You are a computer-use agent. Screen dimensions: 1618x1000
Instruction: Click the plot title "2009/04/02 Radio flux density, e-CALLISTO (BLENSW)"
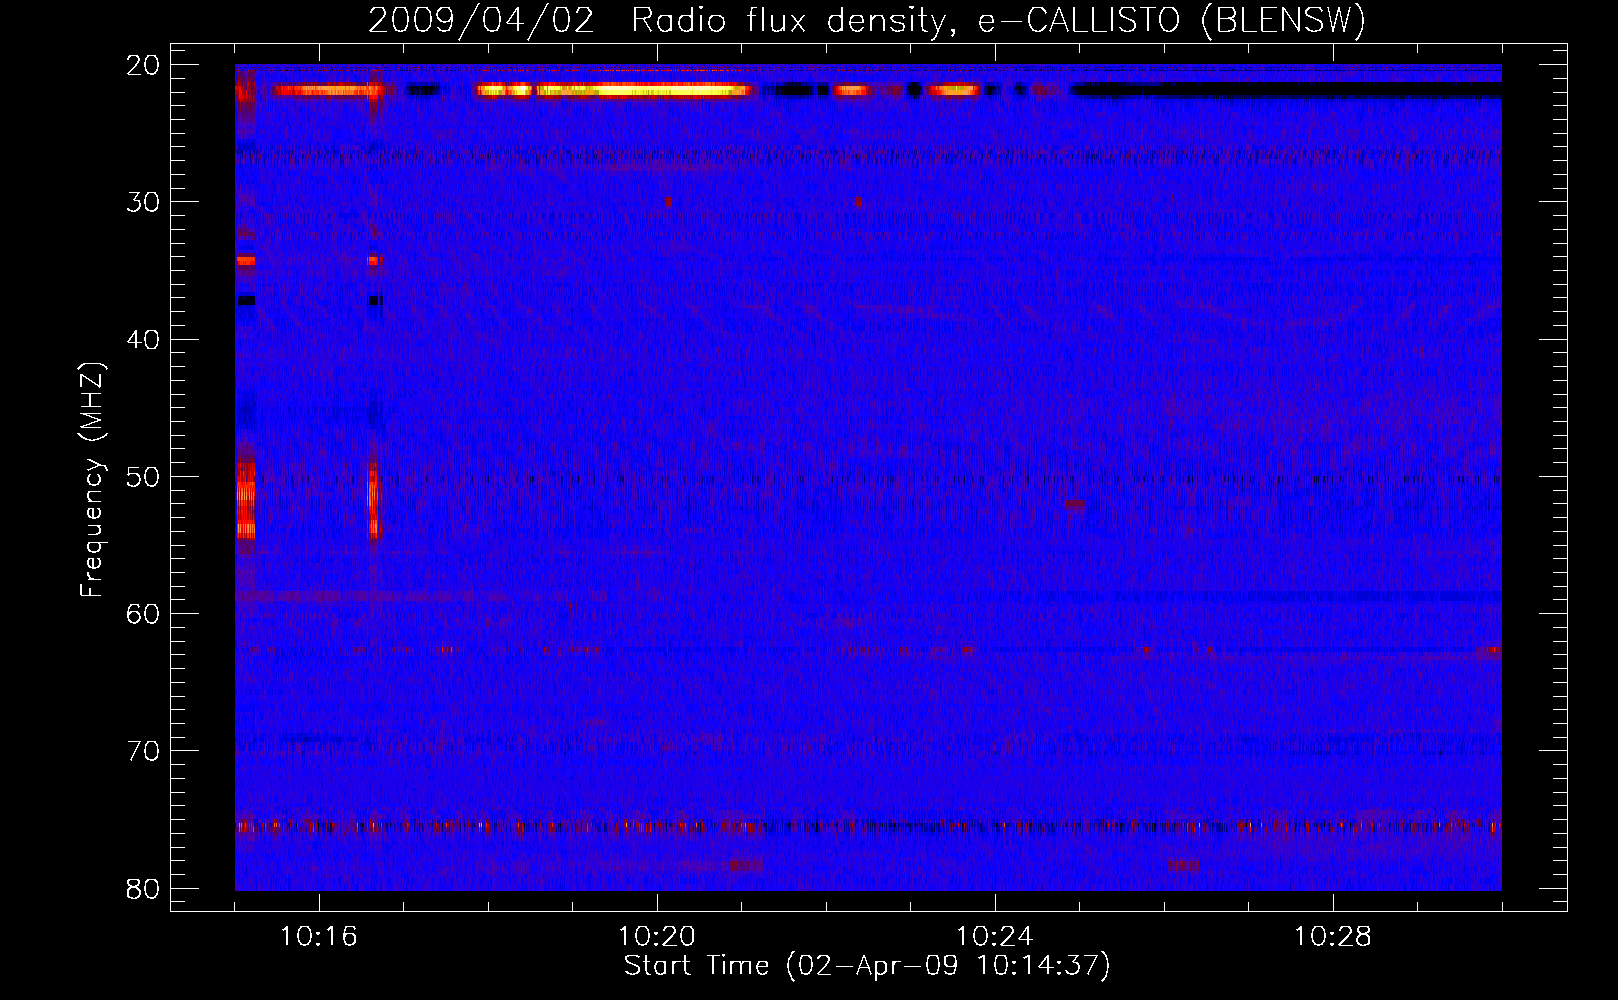pos(867,21)
